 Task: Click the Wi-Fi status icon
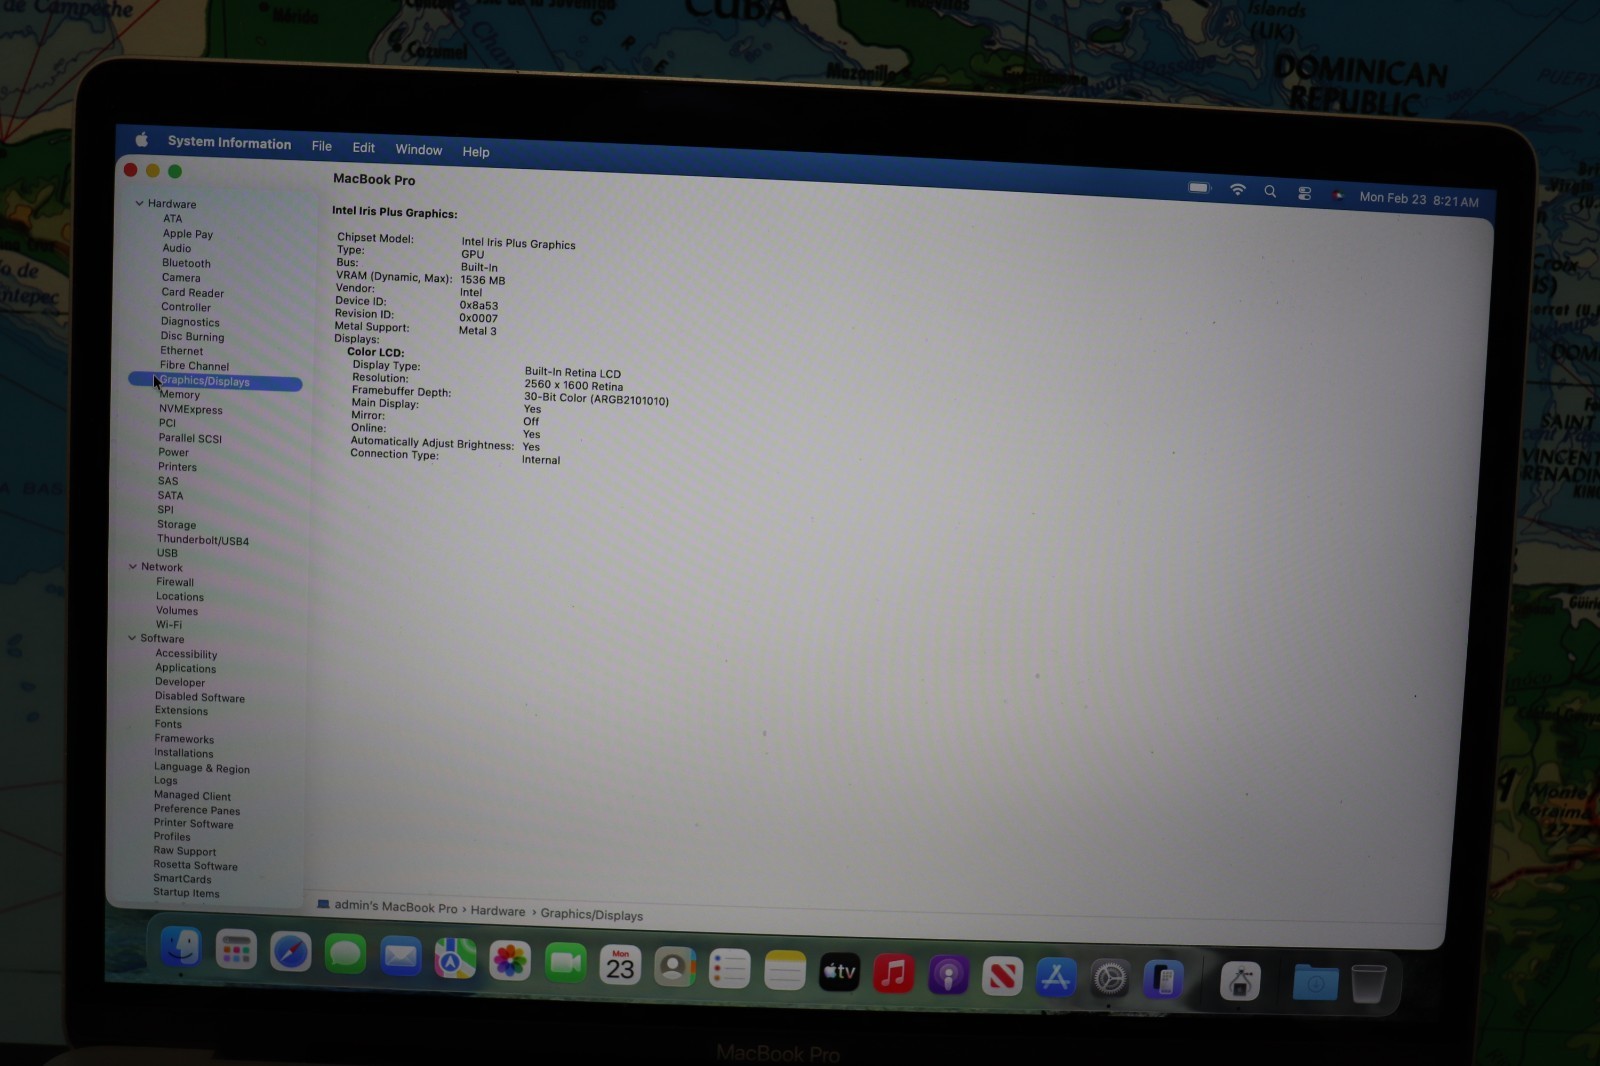1237,189
